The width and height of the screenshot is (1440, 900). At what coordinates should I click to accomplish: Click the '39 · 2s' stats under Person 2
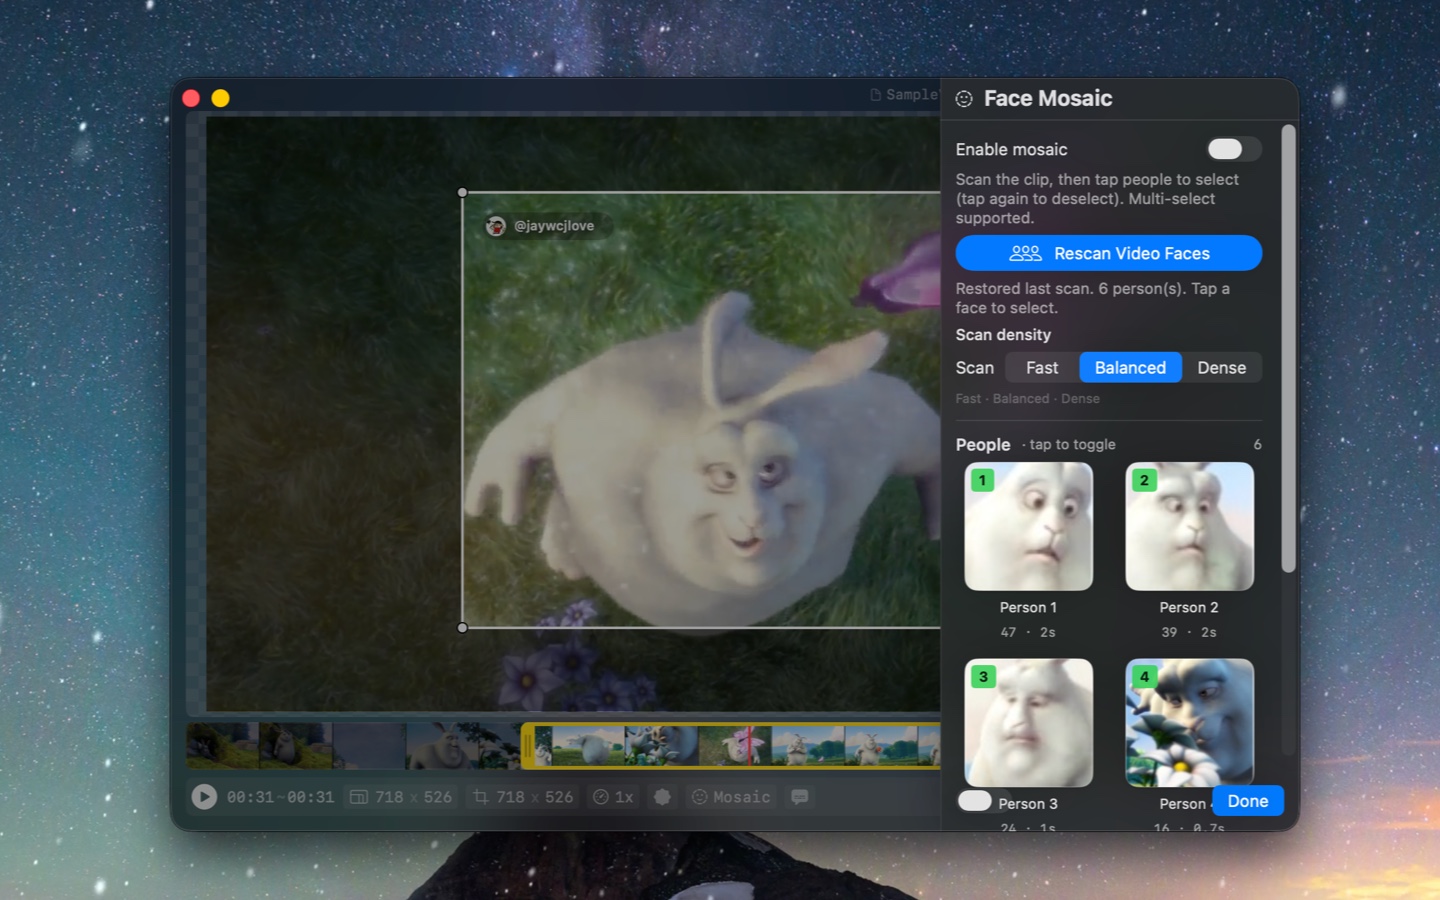coord(1189,632)
